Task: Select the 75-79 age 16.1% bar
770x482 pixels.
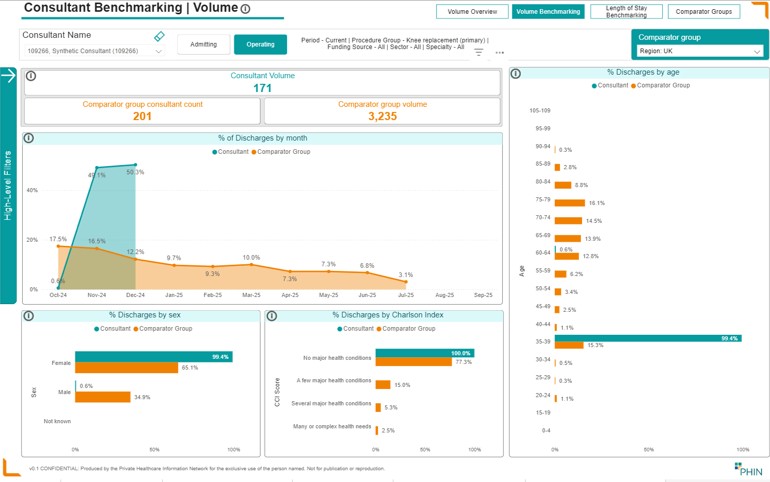Action: pos(570,203)
